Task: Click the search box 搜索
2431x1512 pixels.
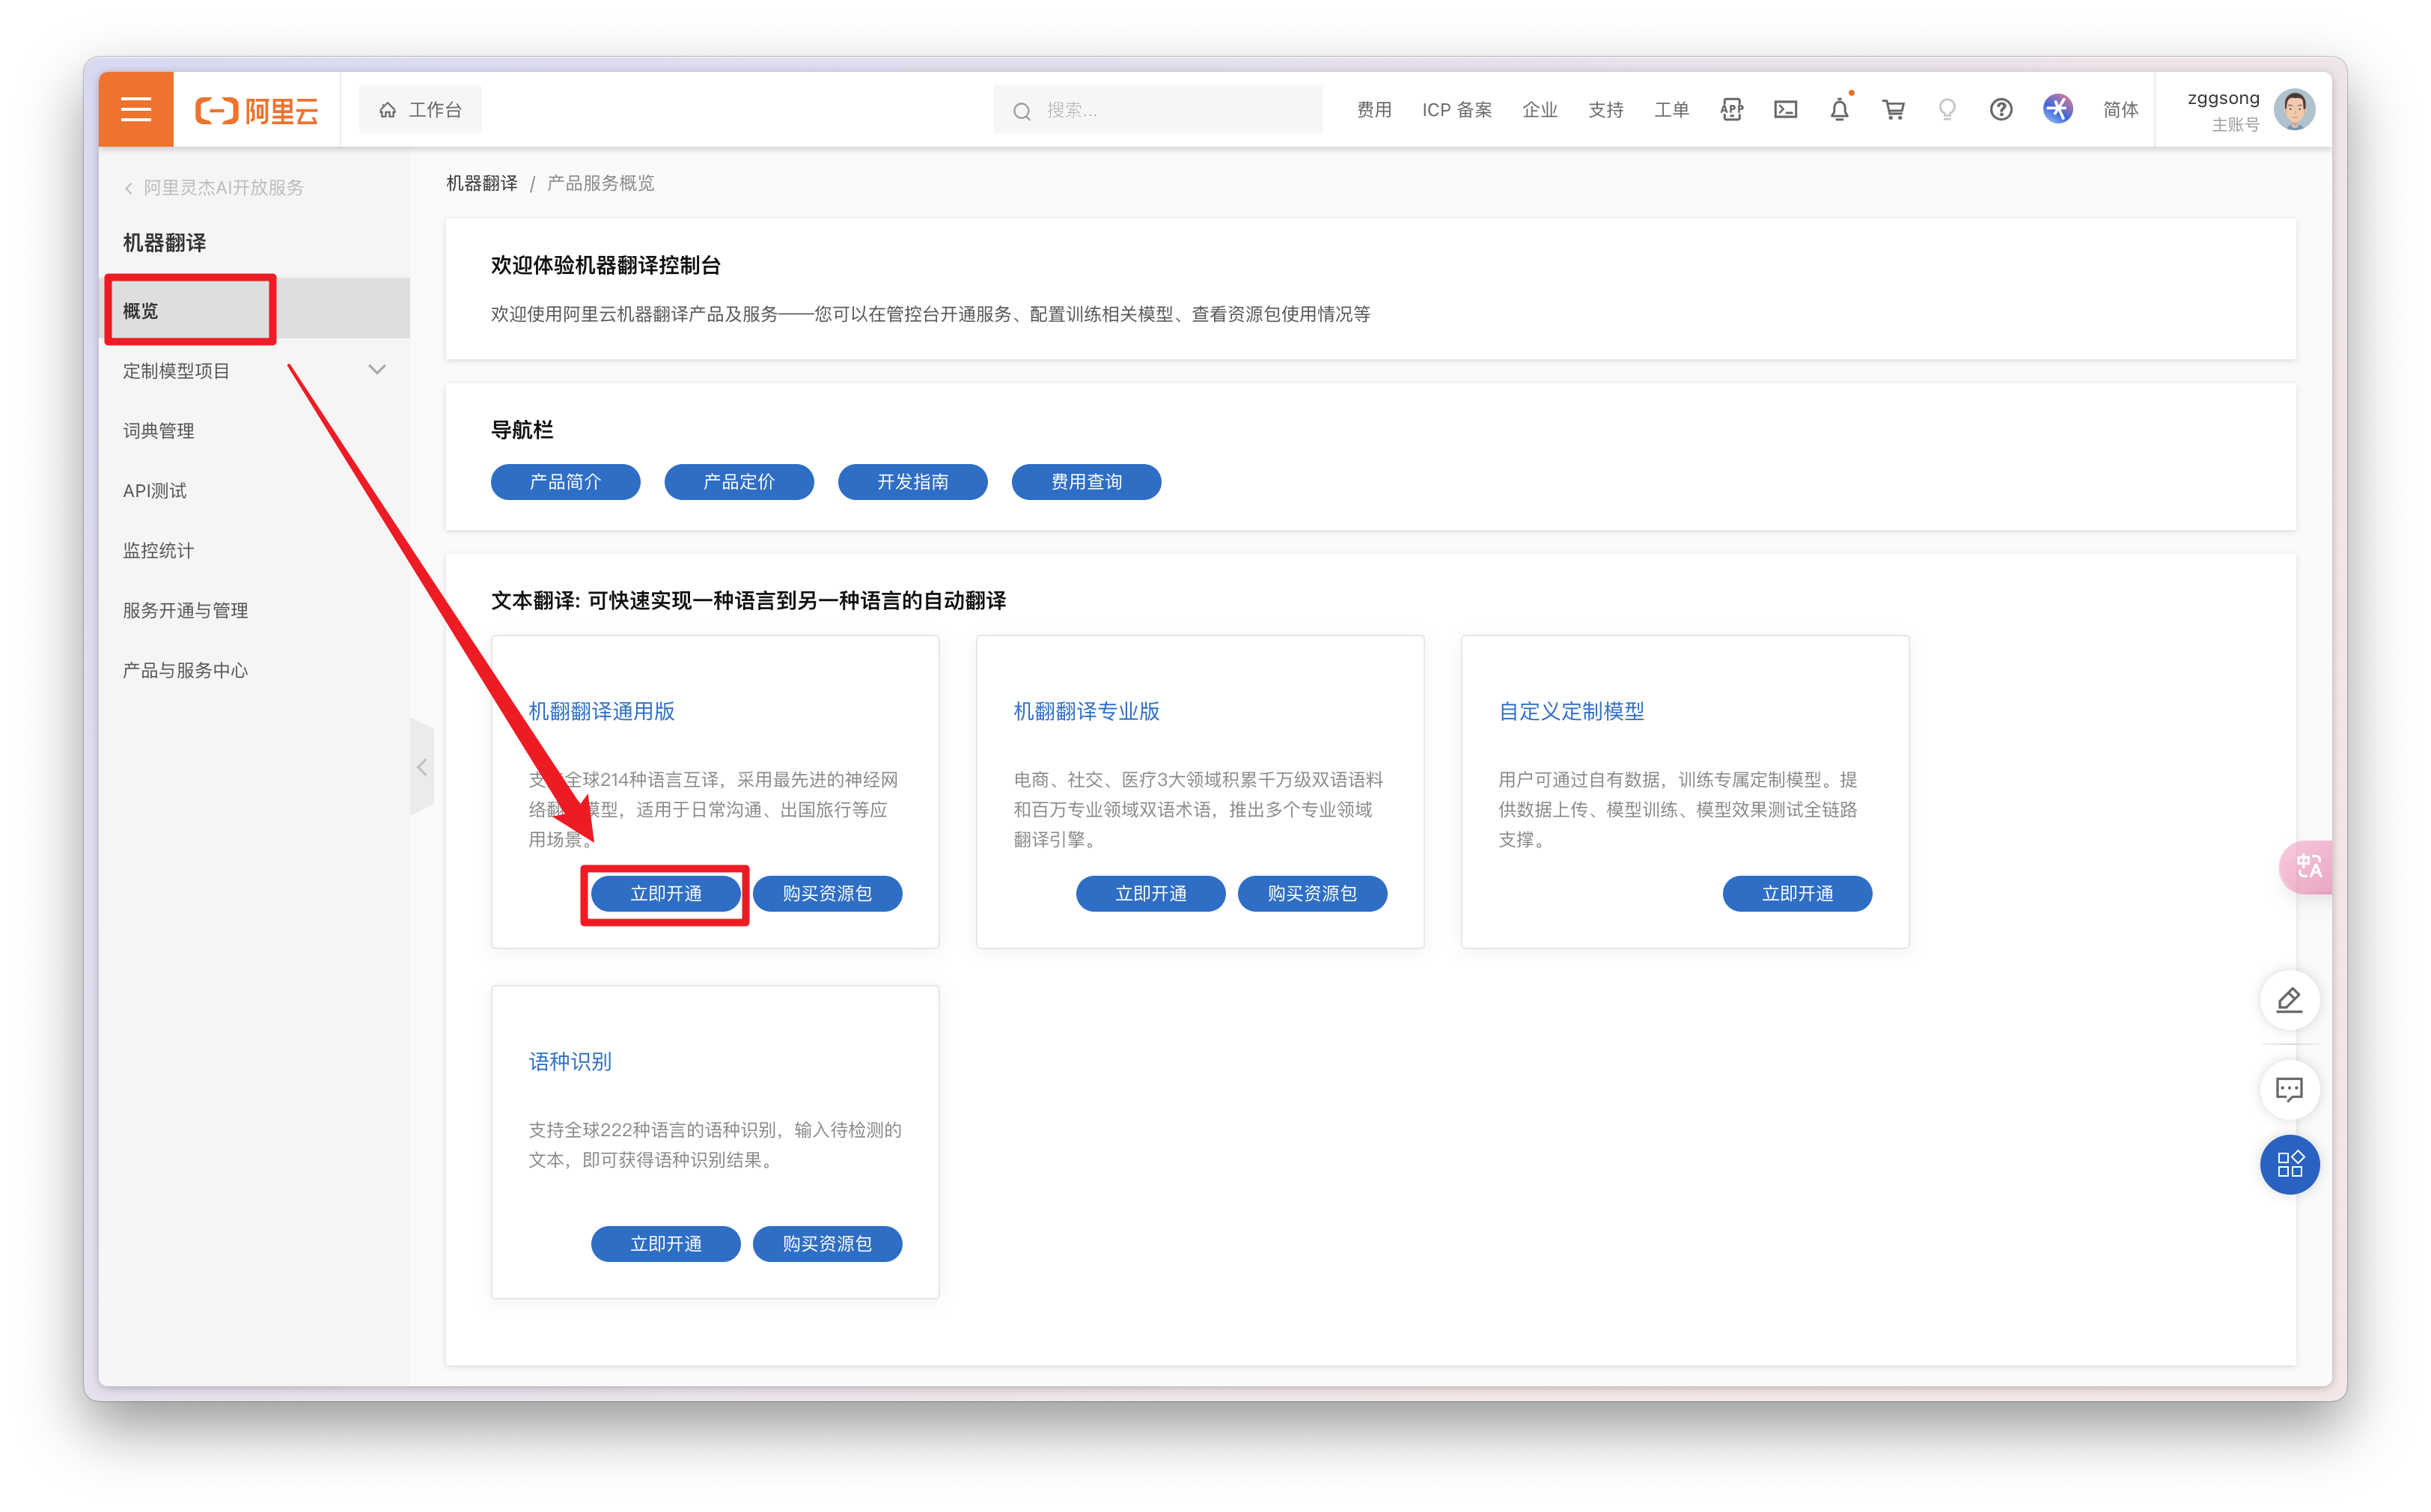Action: click(1158, 110)
